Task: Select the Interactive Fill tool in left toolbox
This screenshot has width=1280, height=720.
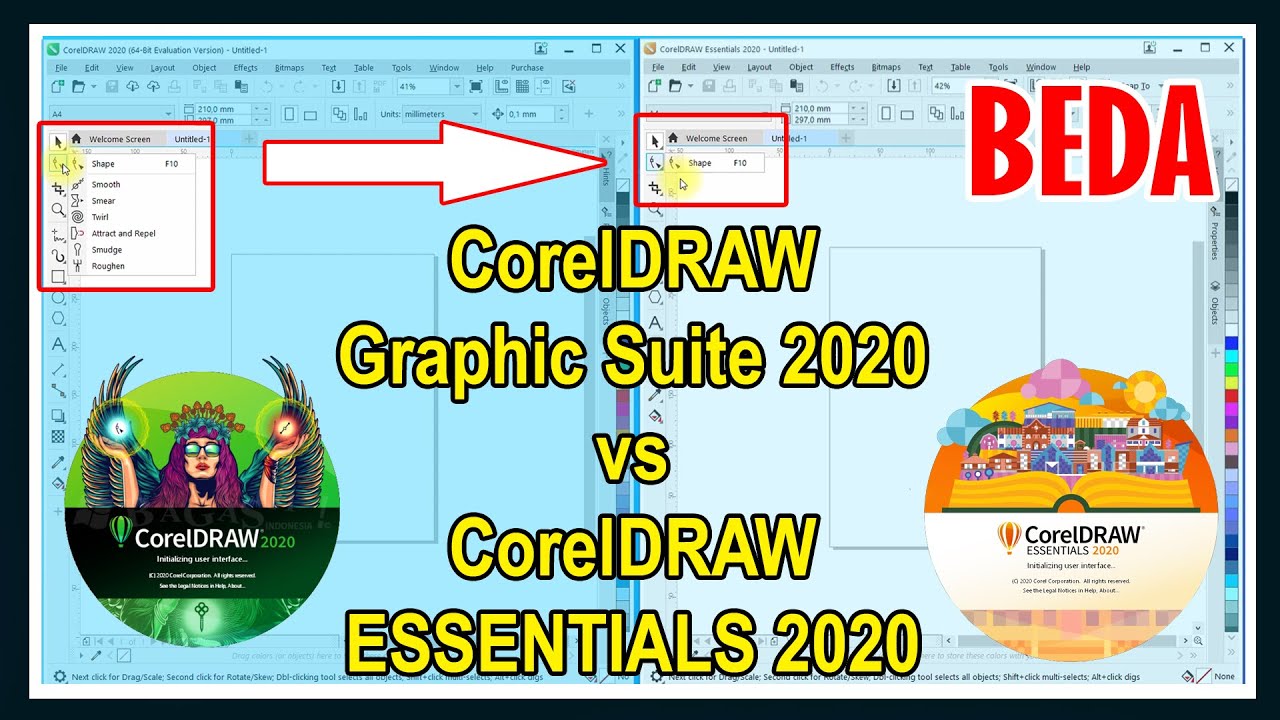Action: pyautogui.click(x=58, y=484)
